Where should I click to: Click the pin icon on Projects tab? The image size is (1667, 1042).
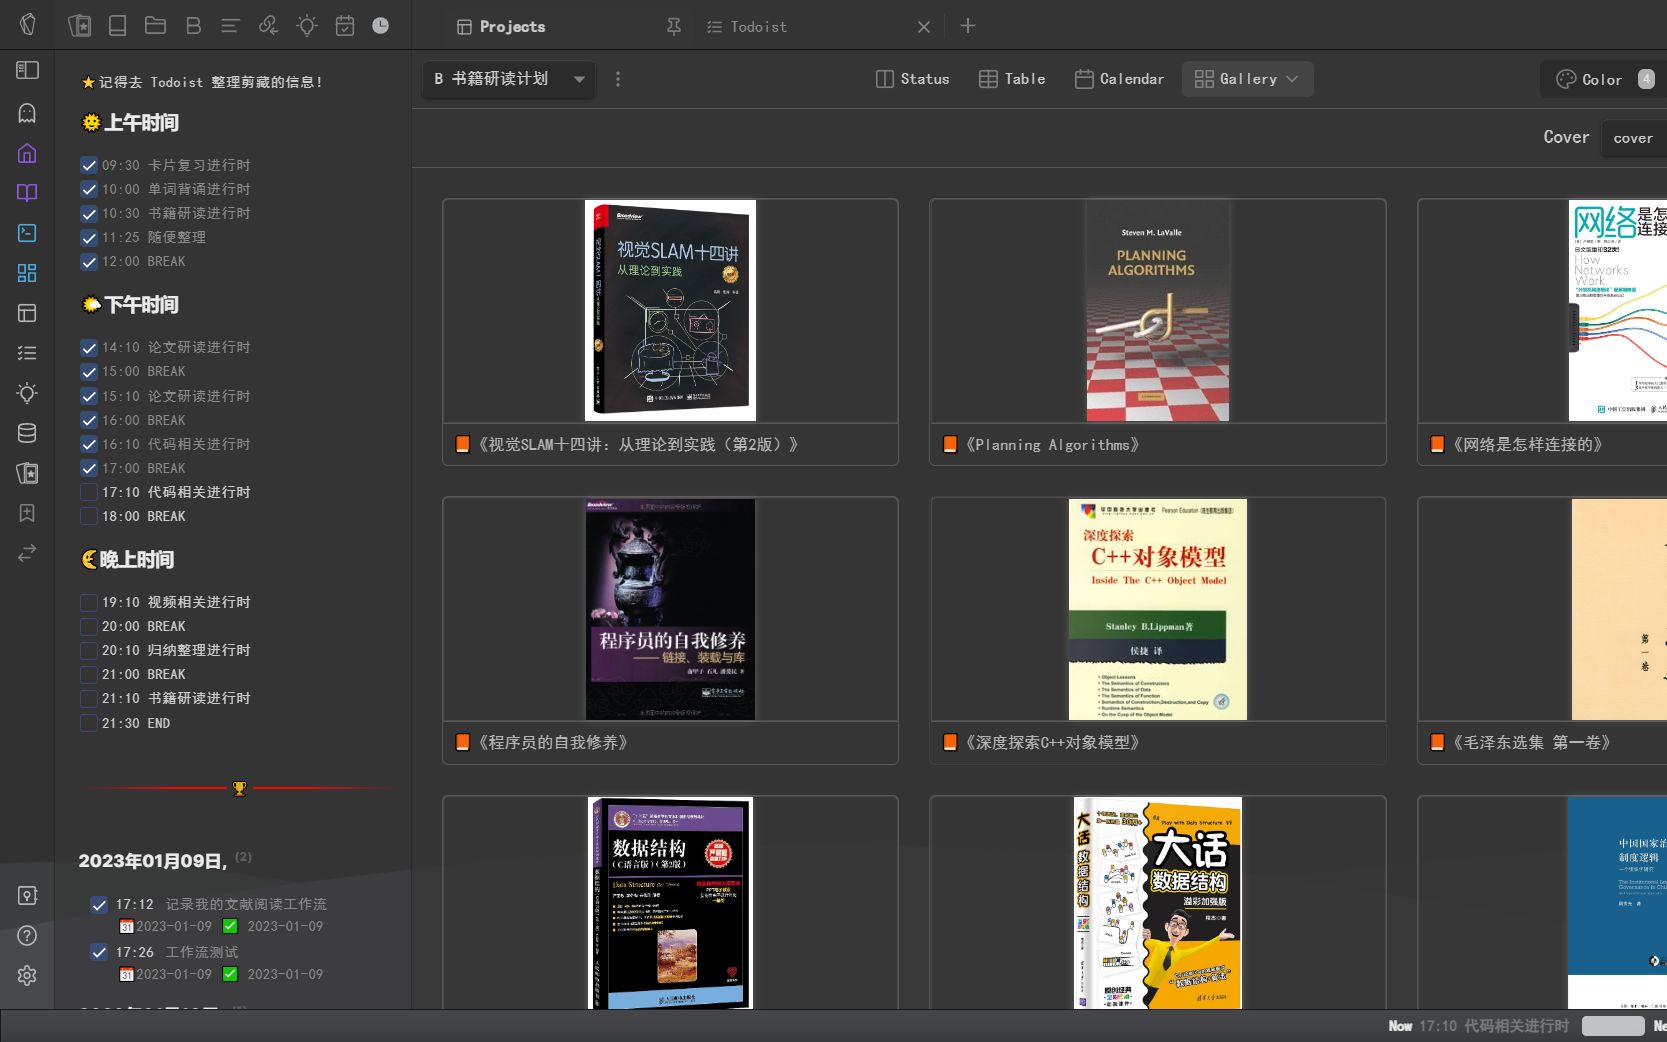[x=674, y=27]
